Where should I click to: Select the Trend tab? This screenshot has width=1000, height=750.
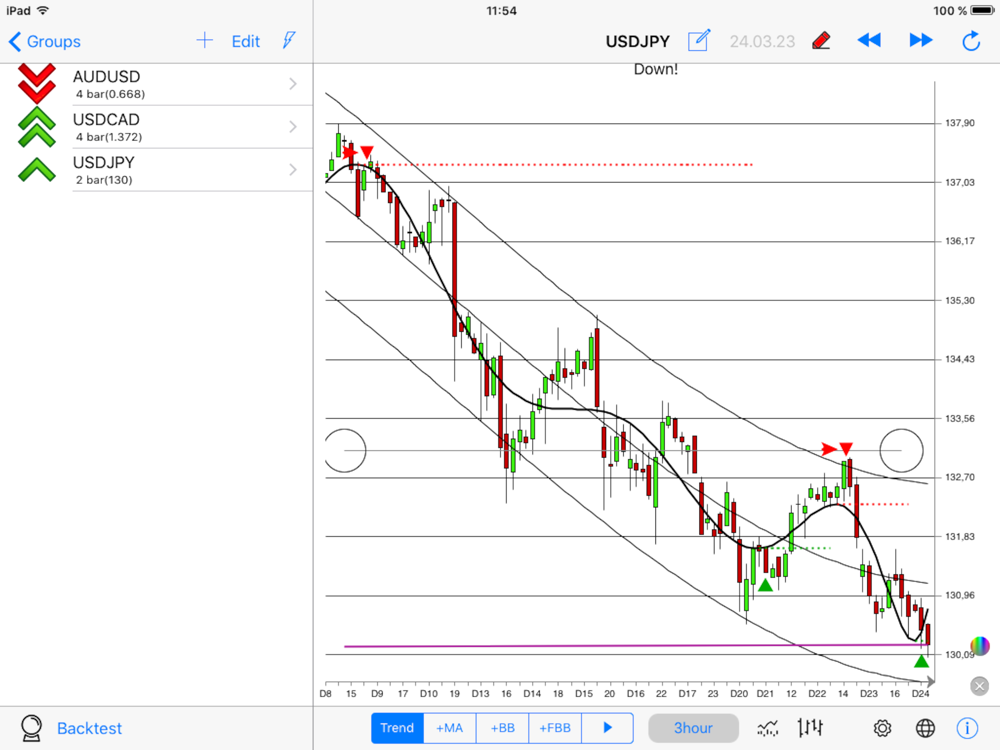[x=397, y=728]
